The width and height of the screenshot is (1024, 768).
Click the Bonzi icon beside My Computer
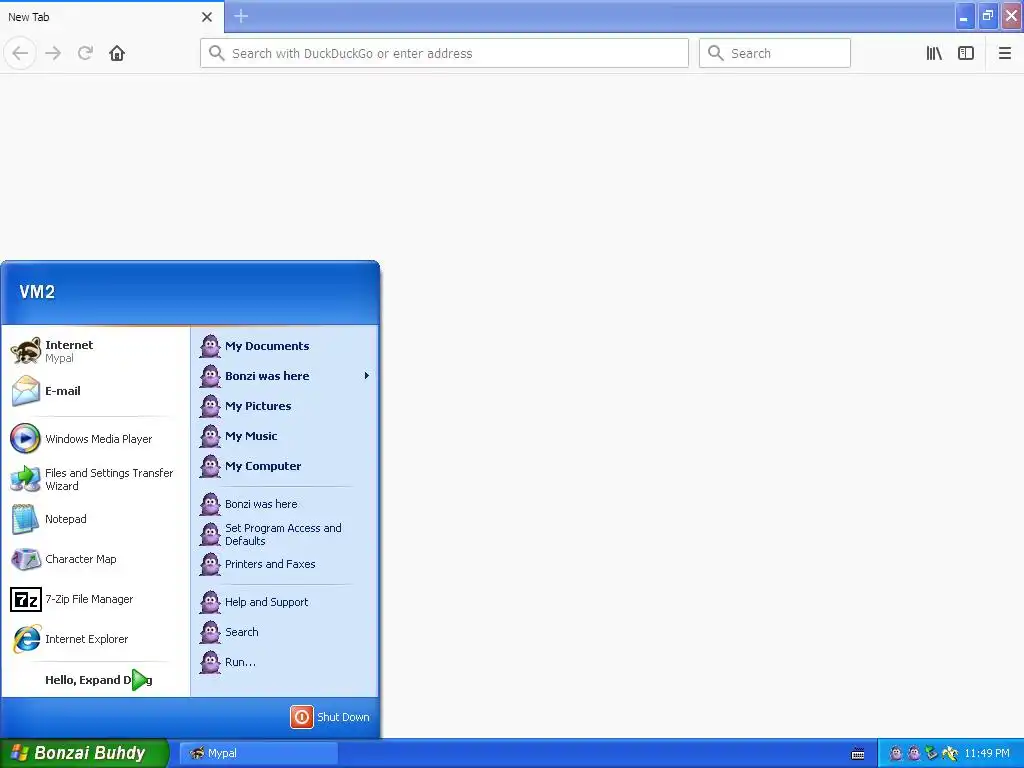click(x=210, y=466)
